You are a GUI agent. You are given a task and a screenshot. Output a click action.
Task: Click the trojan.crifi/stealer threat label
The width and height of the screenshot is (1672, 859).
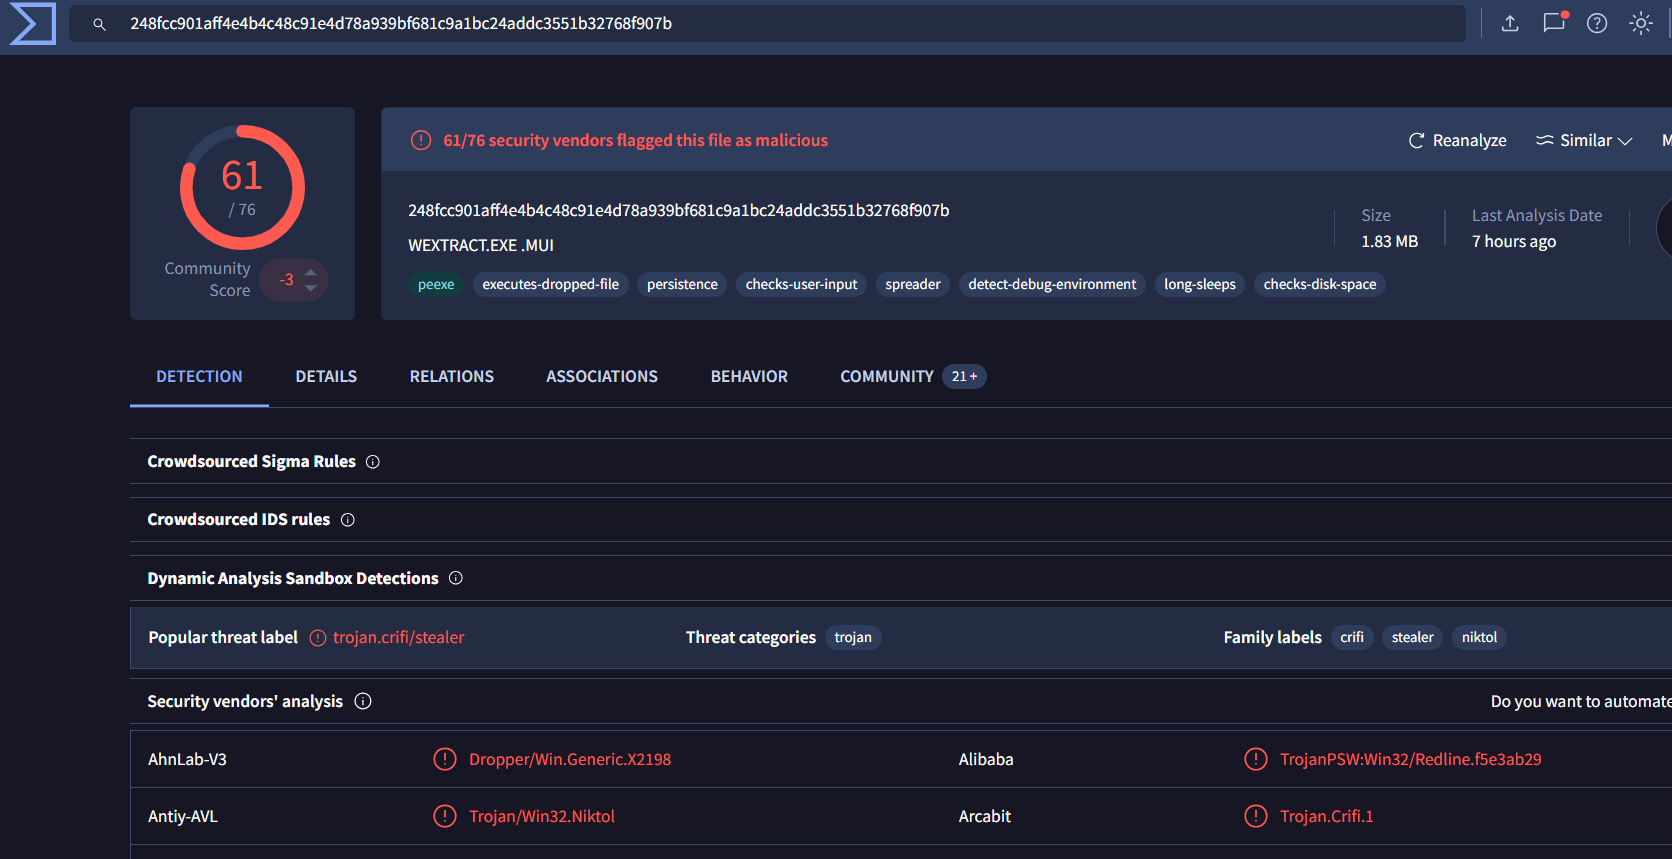click(399, 638)
